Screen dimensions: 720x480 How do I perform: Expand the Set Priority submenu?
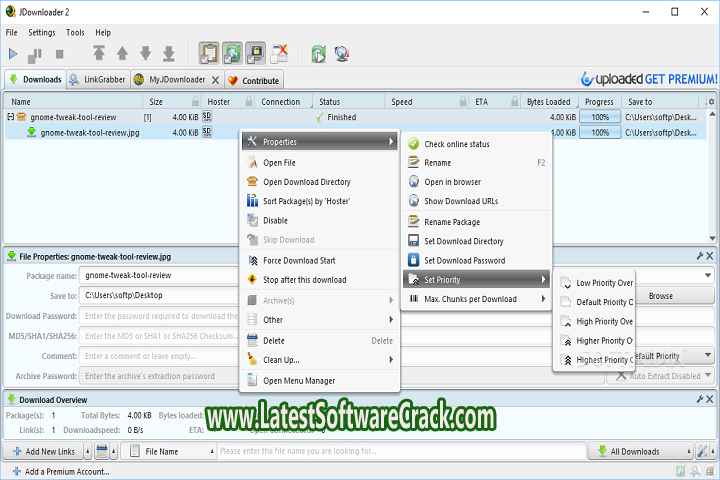[477, 280]
